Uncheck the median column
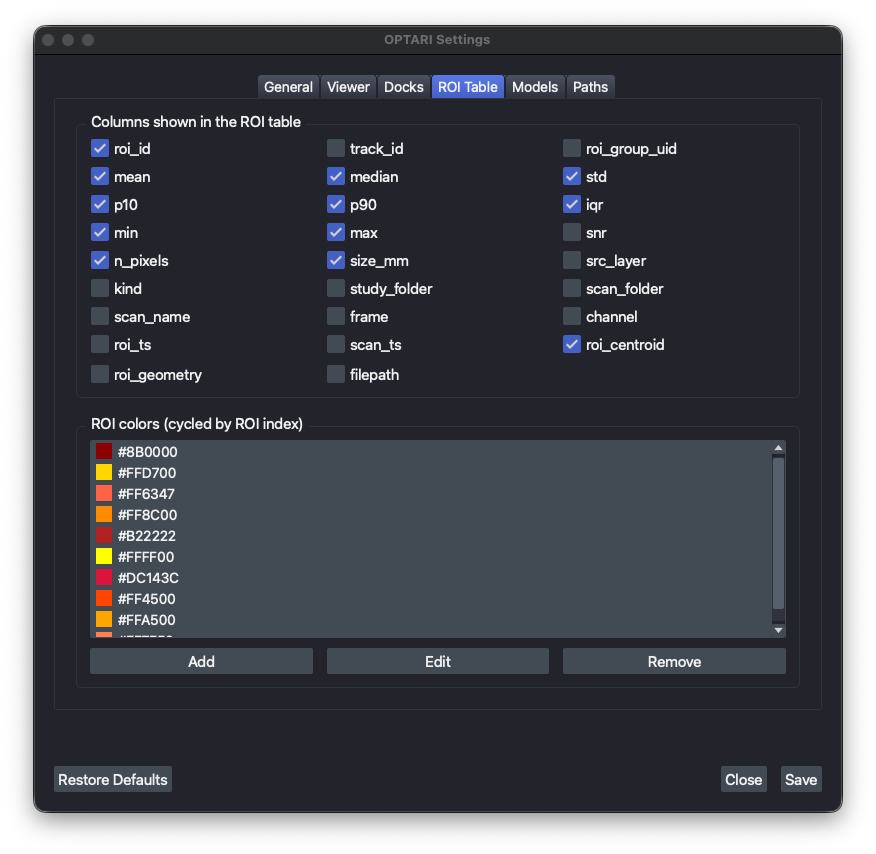Image resolution: width=876 pixels, height=854 pixels. coord(336,176)
